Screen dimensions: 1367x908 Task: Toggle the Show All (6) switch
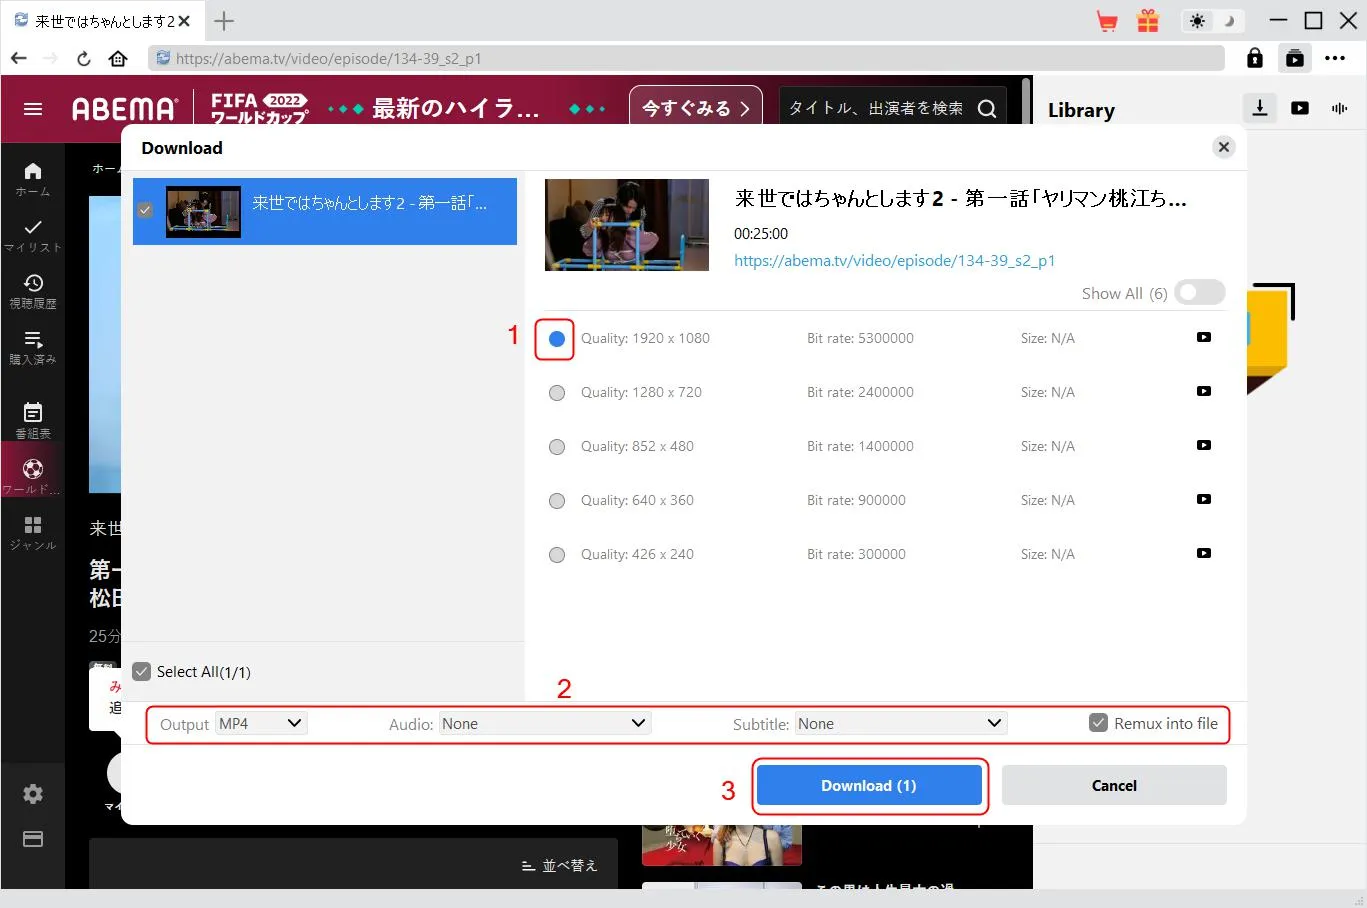[x=1199, y=293]
